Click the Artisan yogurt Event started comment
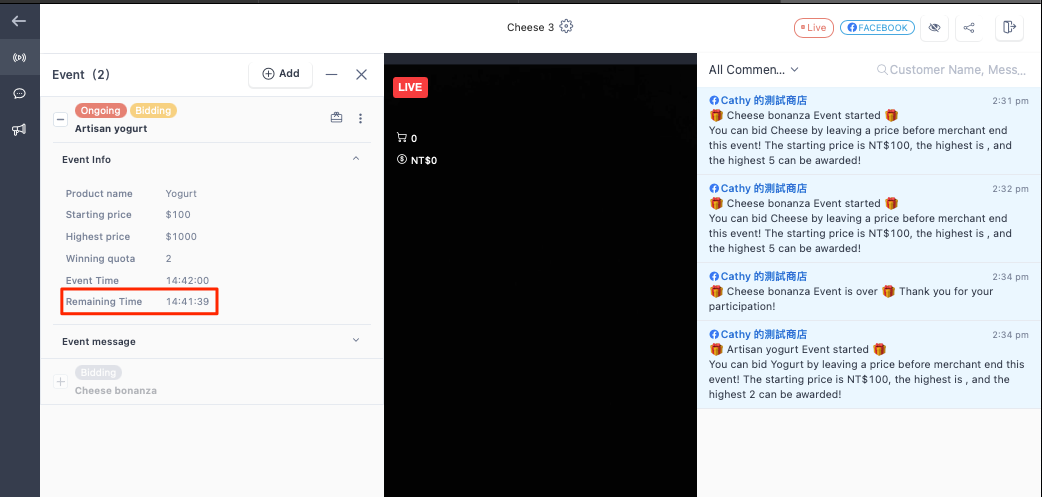Screen dimensions: 1042x497 click(x=869, y=364)
